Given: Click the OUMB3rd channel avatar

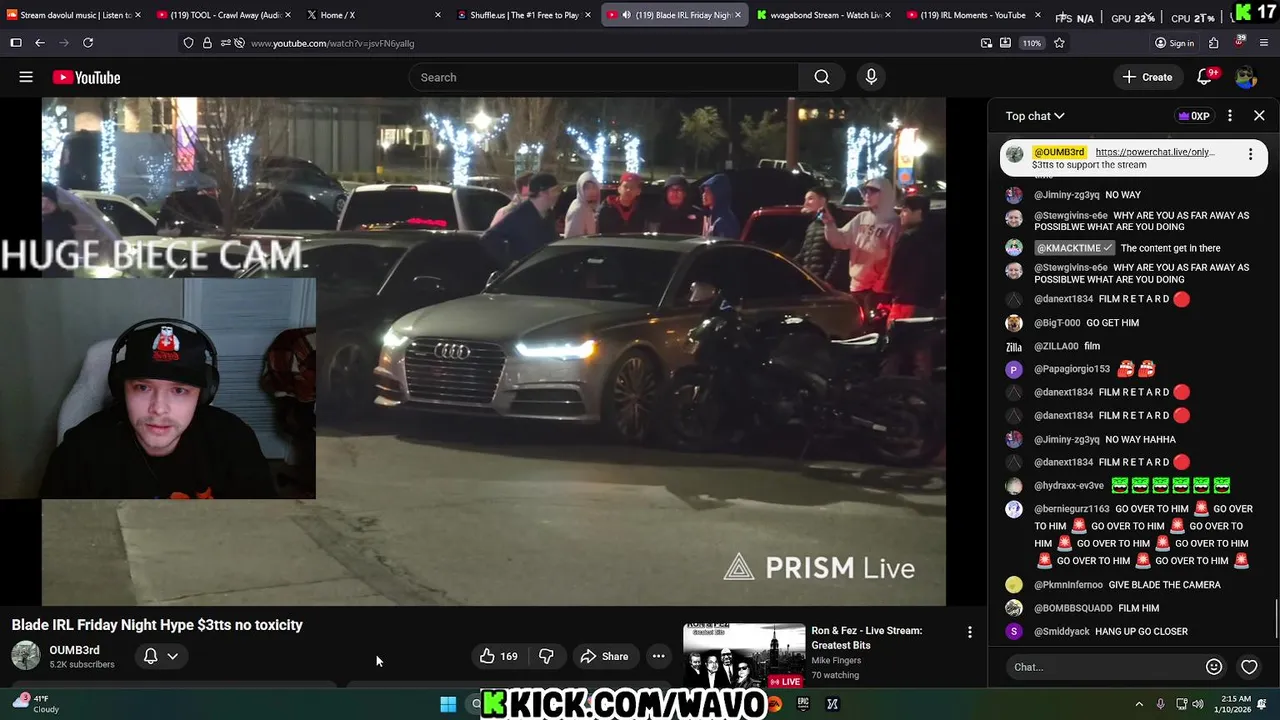Looking at the screenshot, I should [x=26, y=656].
